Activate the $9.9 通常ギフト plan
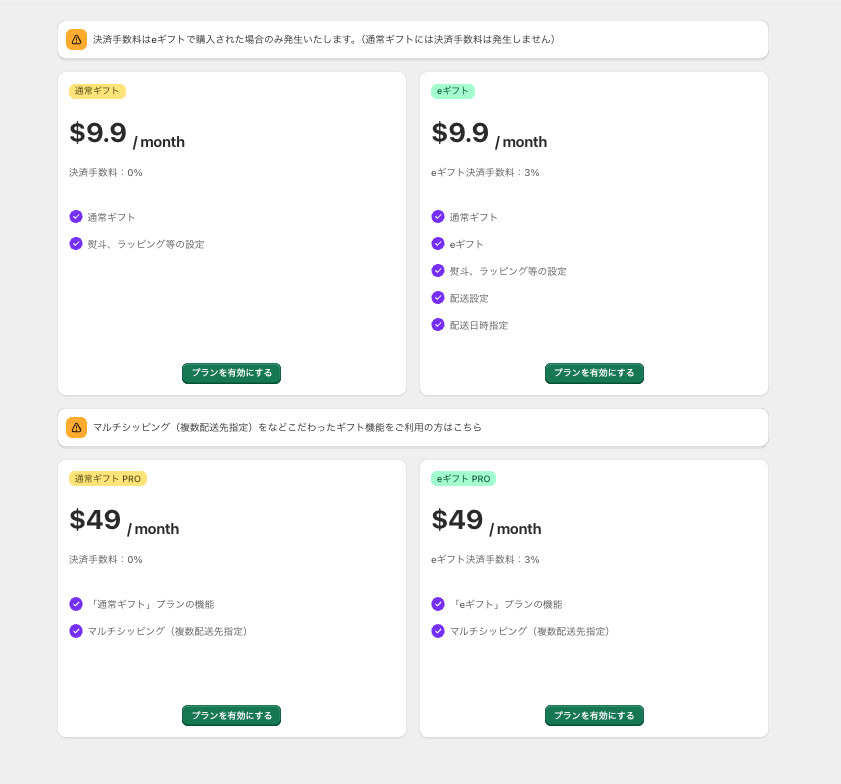 pyautogui.click(x=231, y=373)
